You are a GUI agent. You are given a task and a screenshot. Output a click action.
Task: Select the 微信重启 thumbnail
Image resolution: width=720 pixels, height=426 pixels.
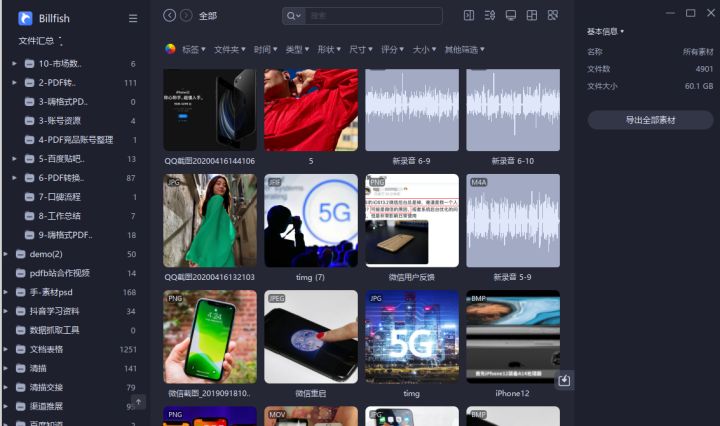tap(311, 336)
